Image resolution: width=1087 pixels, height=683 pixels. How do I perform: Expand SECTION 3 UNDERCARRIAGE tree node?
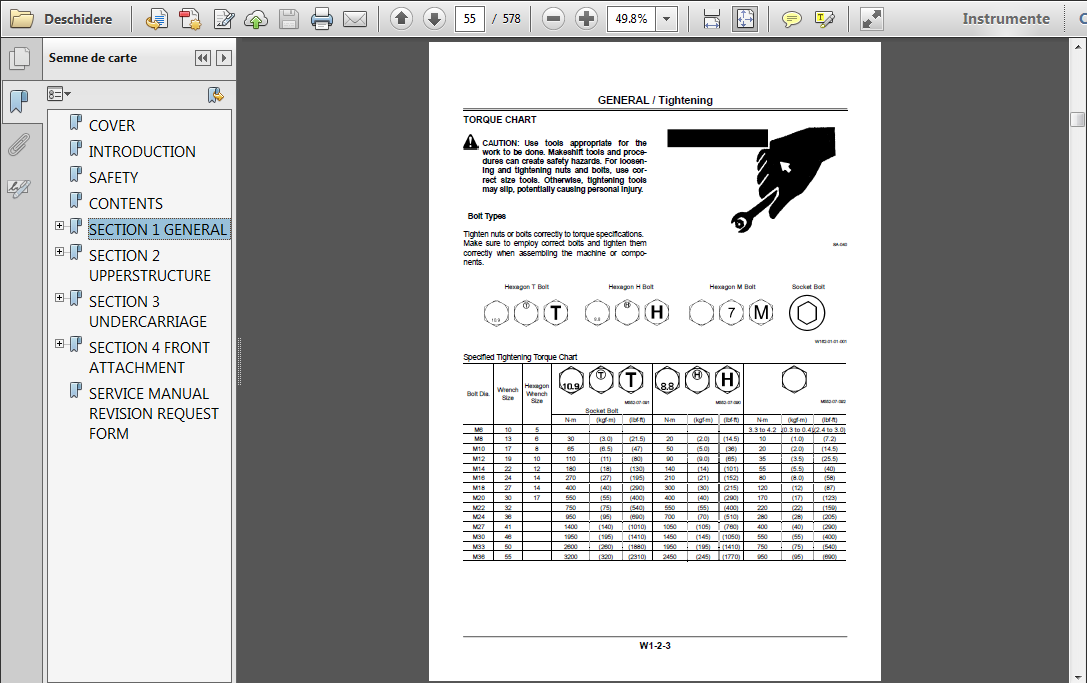(60, 297)
